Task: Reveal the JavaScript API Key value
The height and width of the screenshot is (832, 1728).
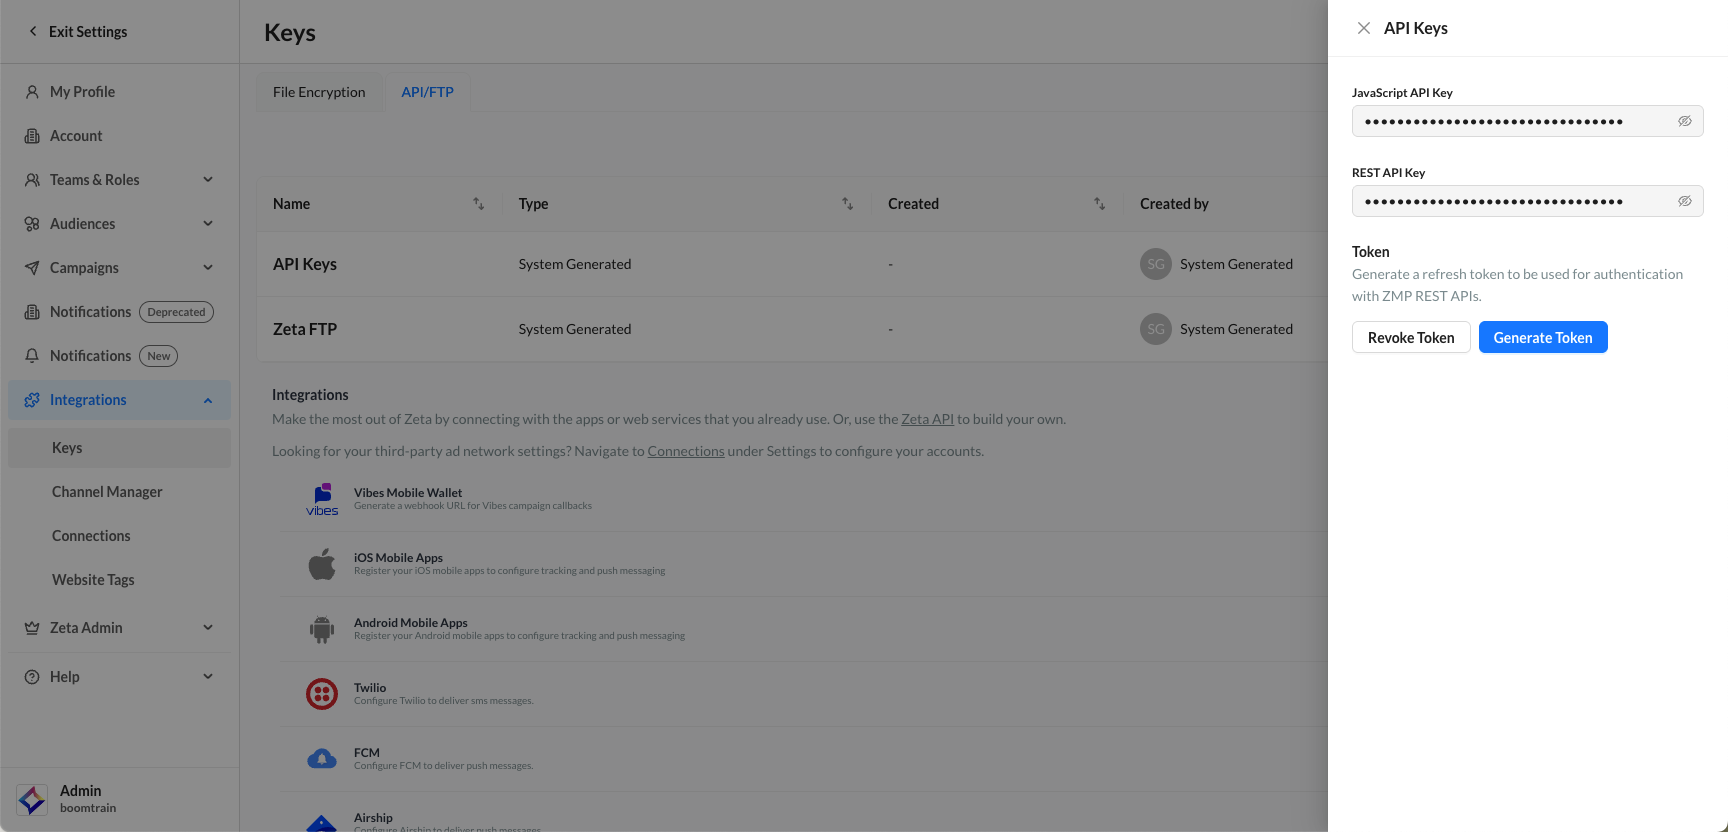Action: point(1684,121)
